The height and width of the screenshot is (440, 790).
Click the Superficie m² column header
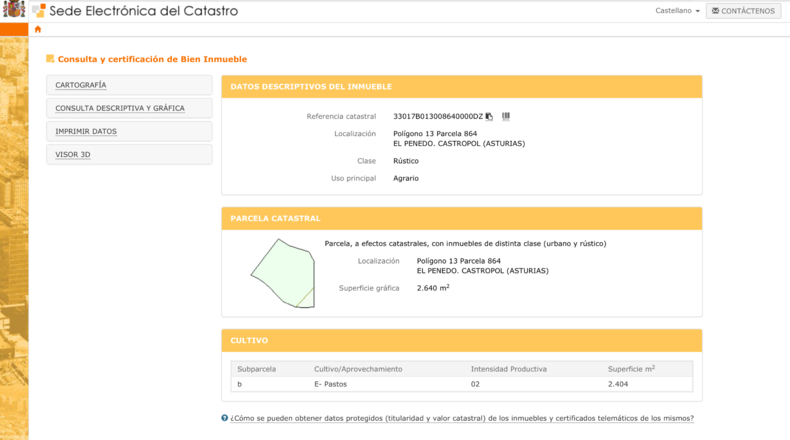point(631,369)
